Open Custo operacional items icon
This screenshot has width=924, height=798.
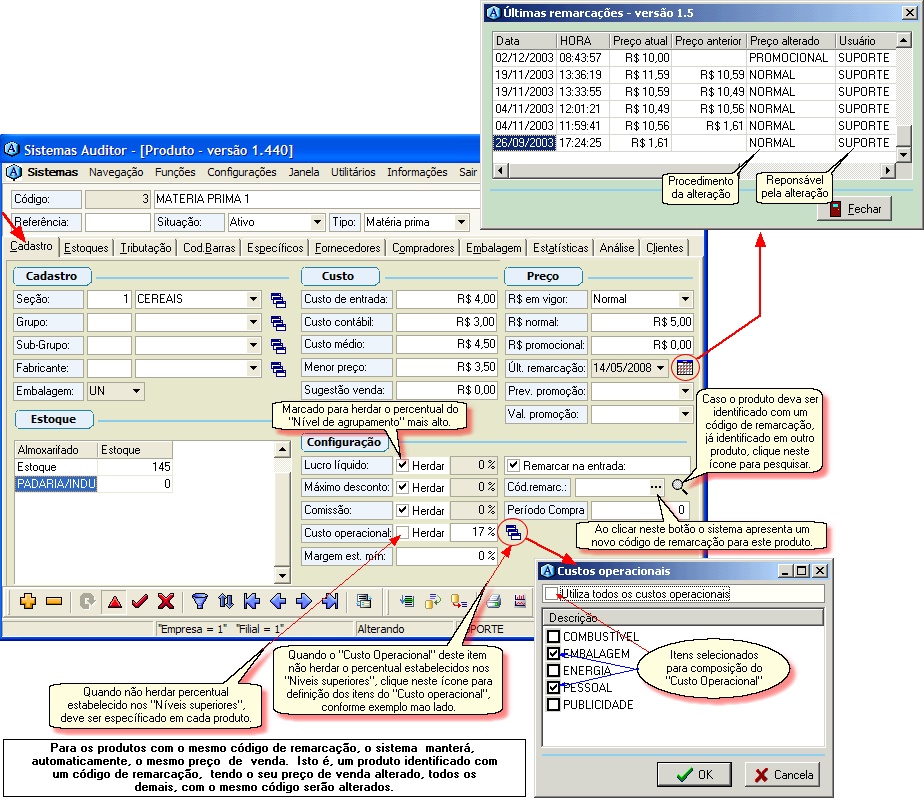tap(512, 532)
